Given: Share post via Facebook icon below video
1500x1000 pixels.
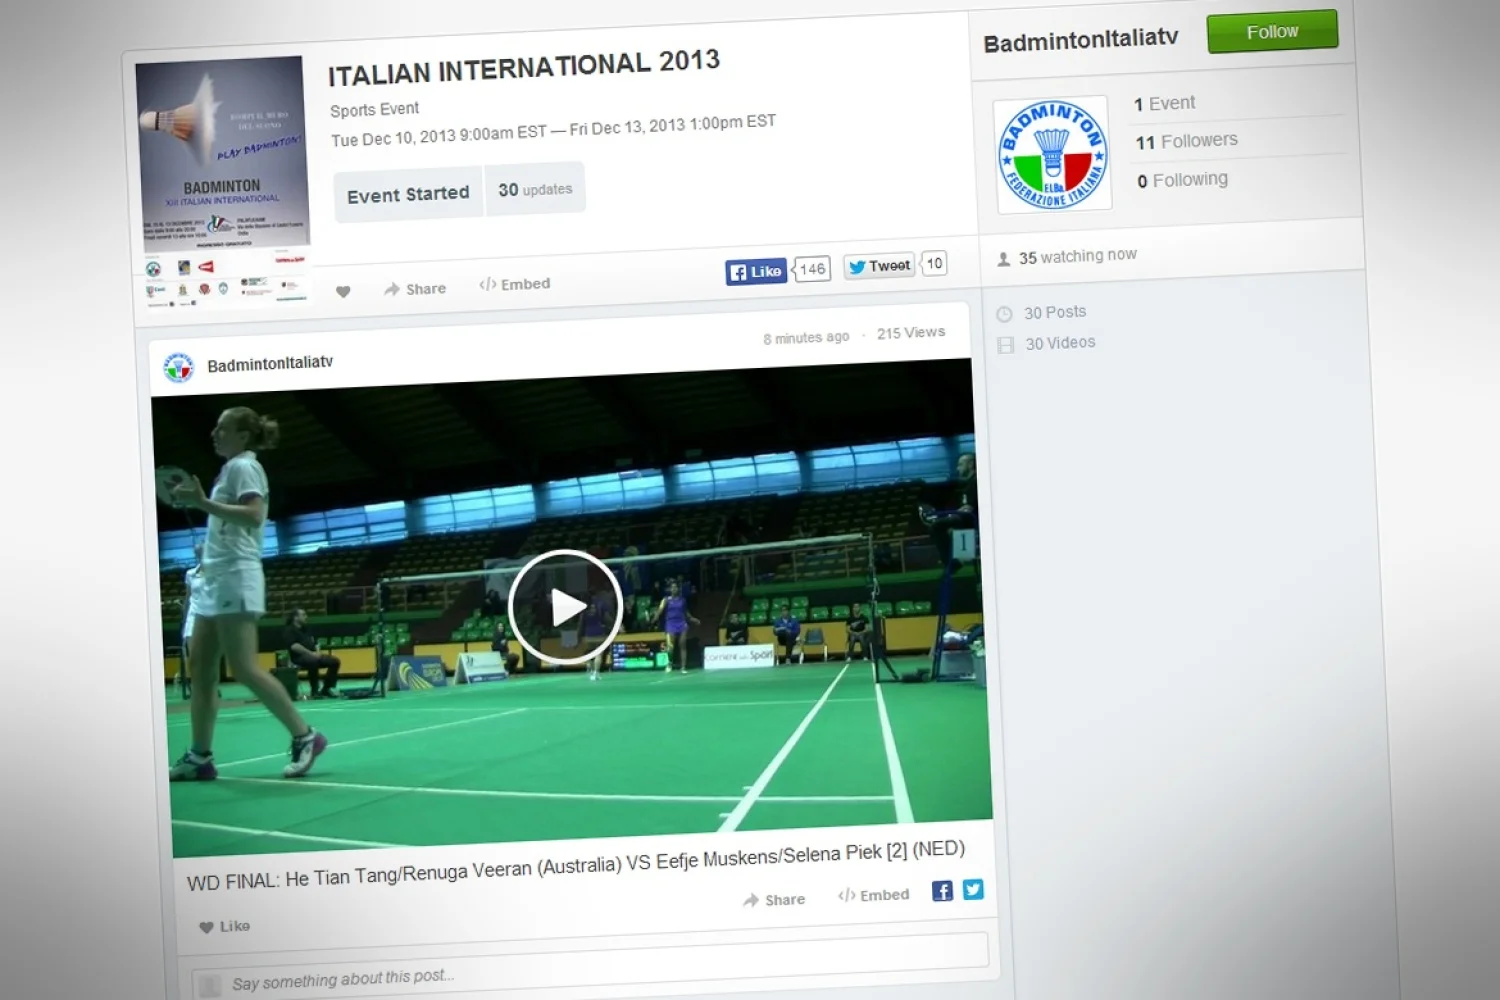Looking at the screenshot, I should pyautogui.click(x=942, y=891).
